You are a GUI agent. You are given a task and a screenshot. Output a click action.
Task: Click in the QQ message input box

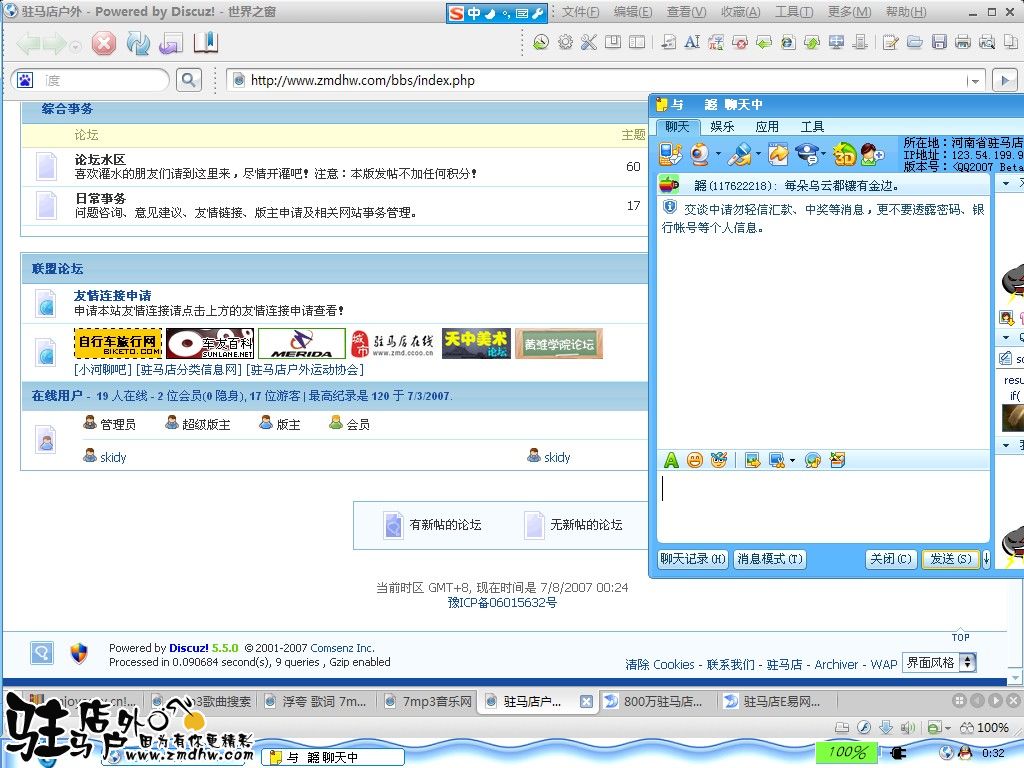[823, 506]
